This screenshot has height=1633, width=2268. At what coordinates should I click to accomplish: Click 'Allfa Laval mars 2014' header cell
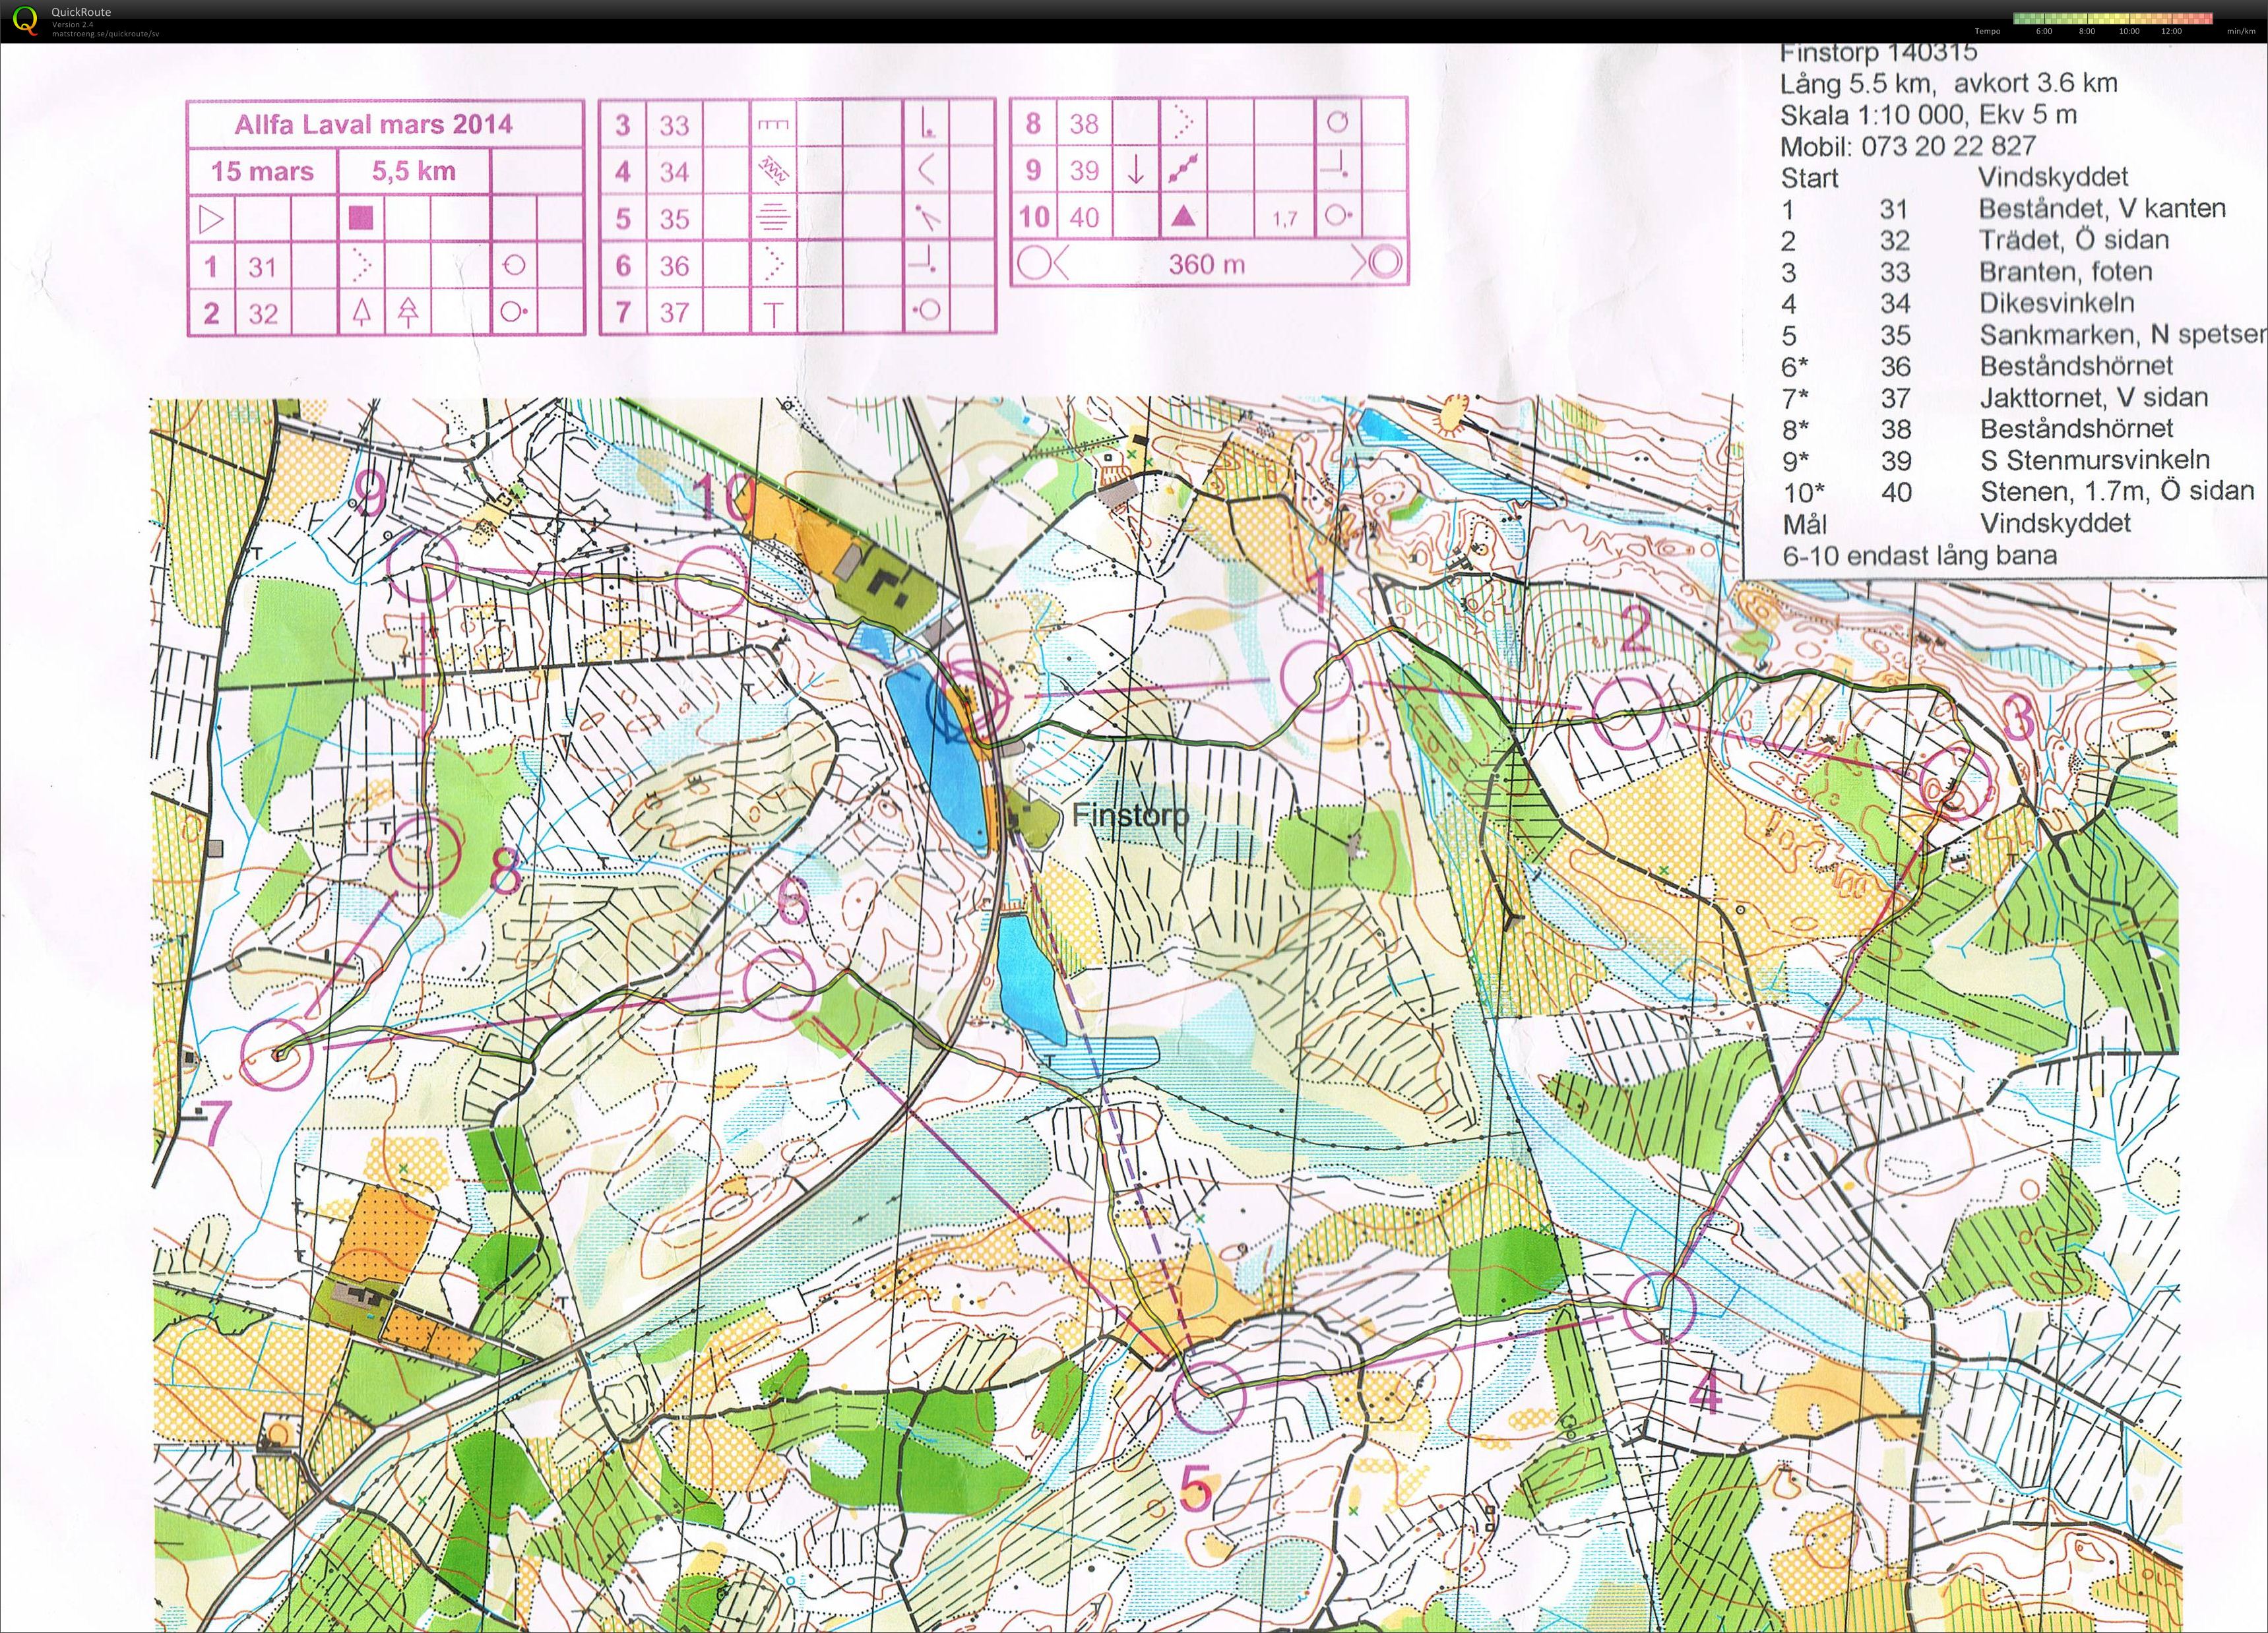click(x=385, y=125)
